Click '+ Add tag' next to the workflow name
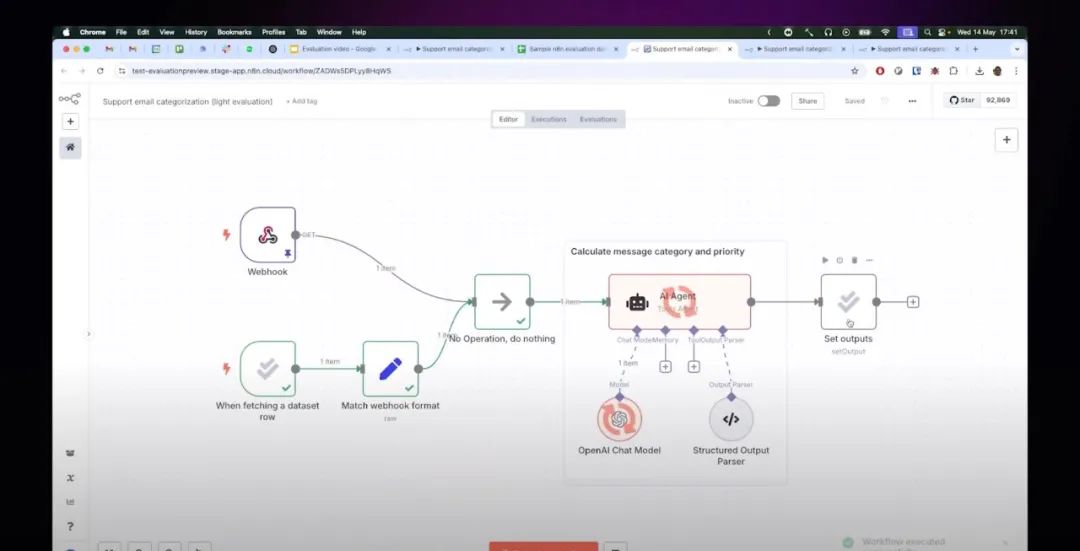The height and width of the screenshot is (551, 1080). tap(302, 101)
